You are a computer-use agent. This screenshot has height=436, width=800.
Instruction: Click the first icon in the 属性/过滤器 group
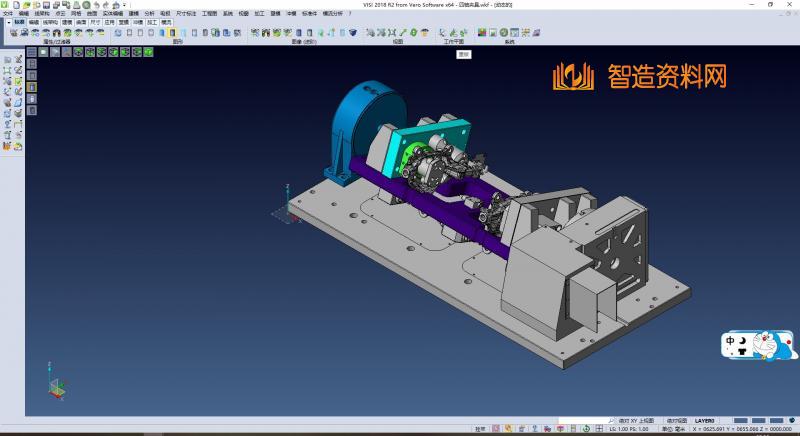point(13,33)
